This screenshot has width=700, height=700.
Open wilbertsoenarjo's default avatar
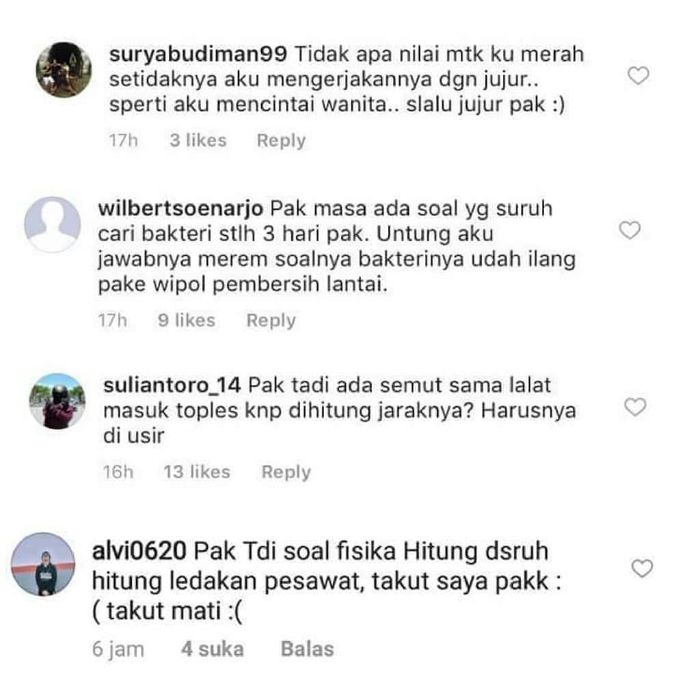[x=52, y=224]
